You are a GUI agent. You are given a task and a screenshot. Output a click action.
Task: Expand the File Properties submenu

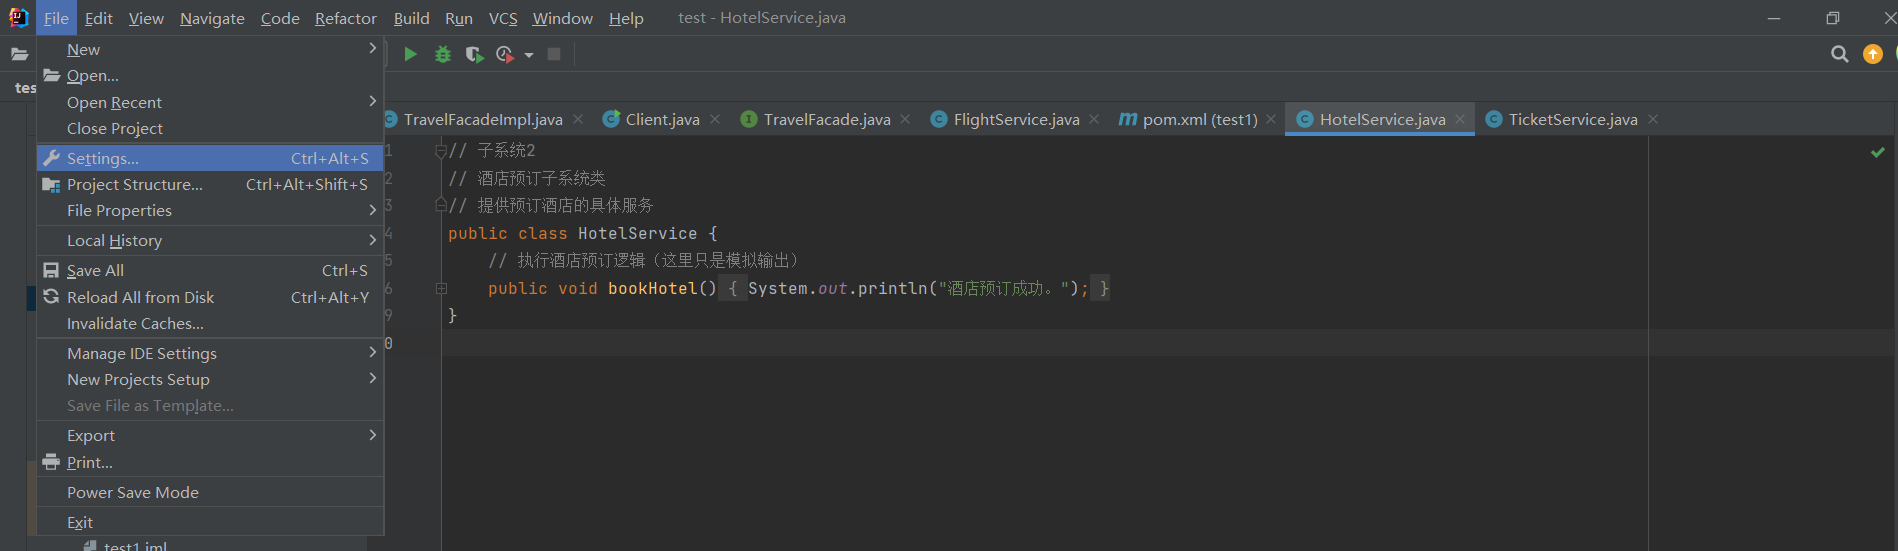click(372, 210)
